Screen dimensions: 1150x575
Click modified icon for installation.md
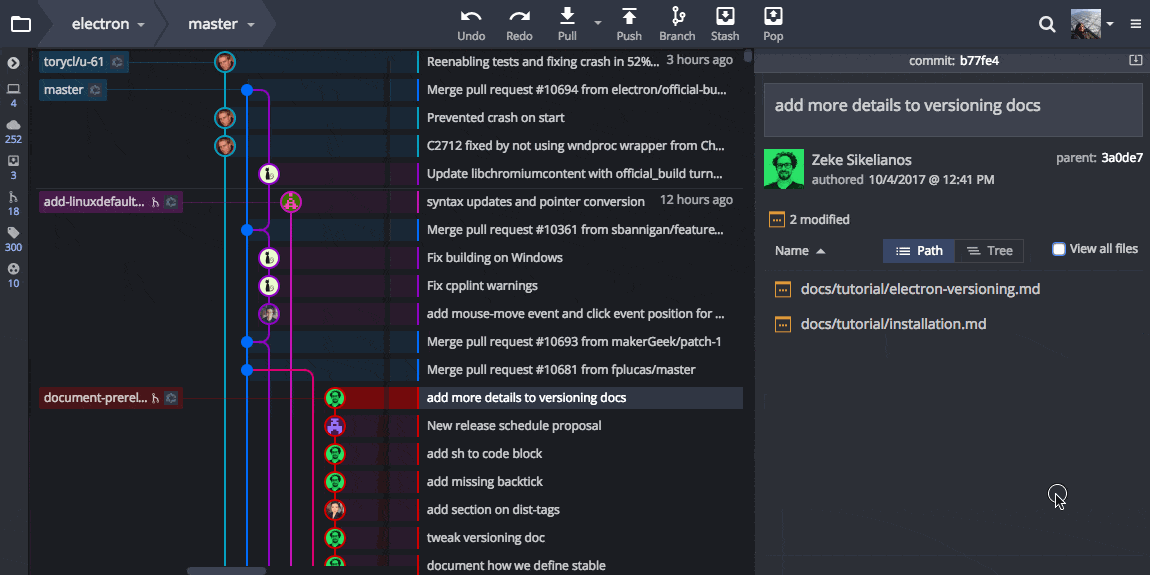pos(783,323)
